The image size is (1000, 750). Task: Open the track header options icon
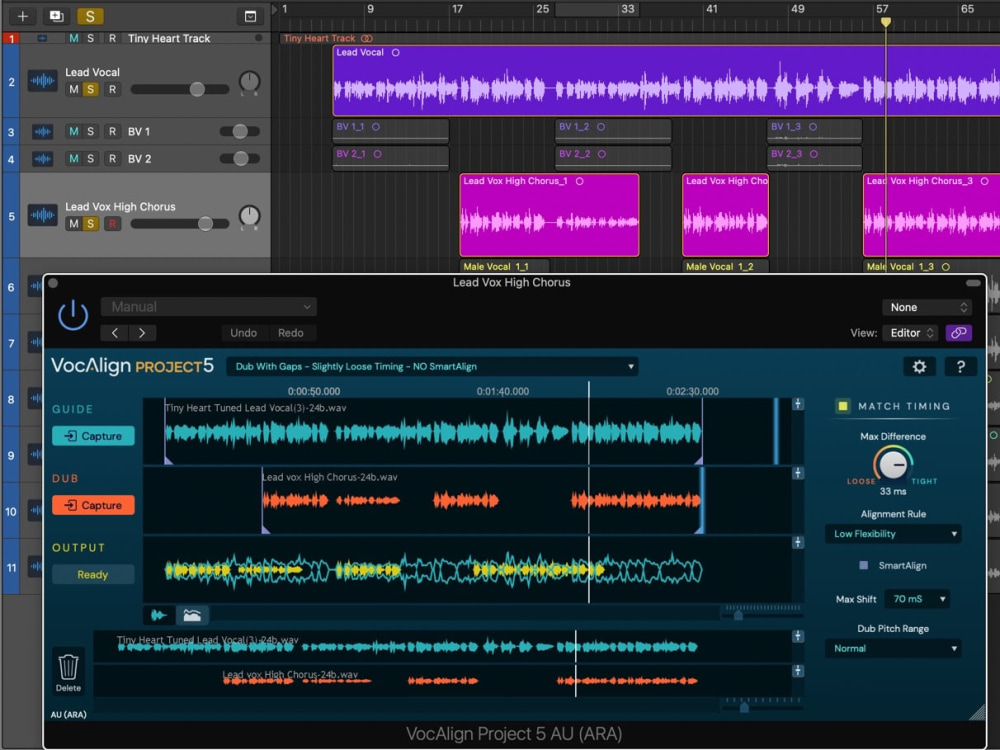click(251, 16)
